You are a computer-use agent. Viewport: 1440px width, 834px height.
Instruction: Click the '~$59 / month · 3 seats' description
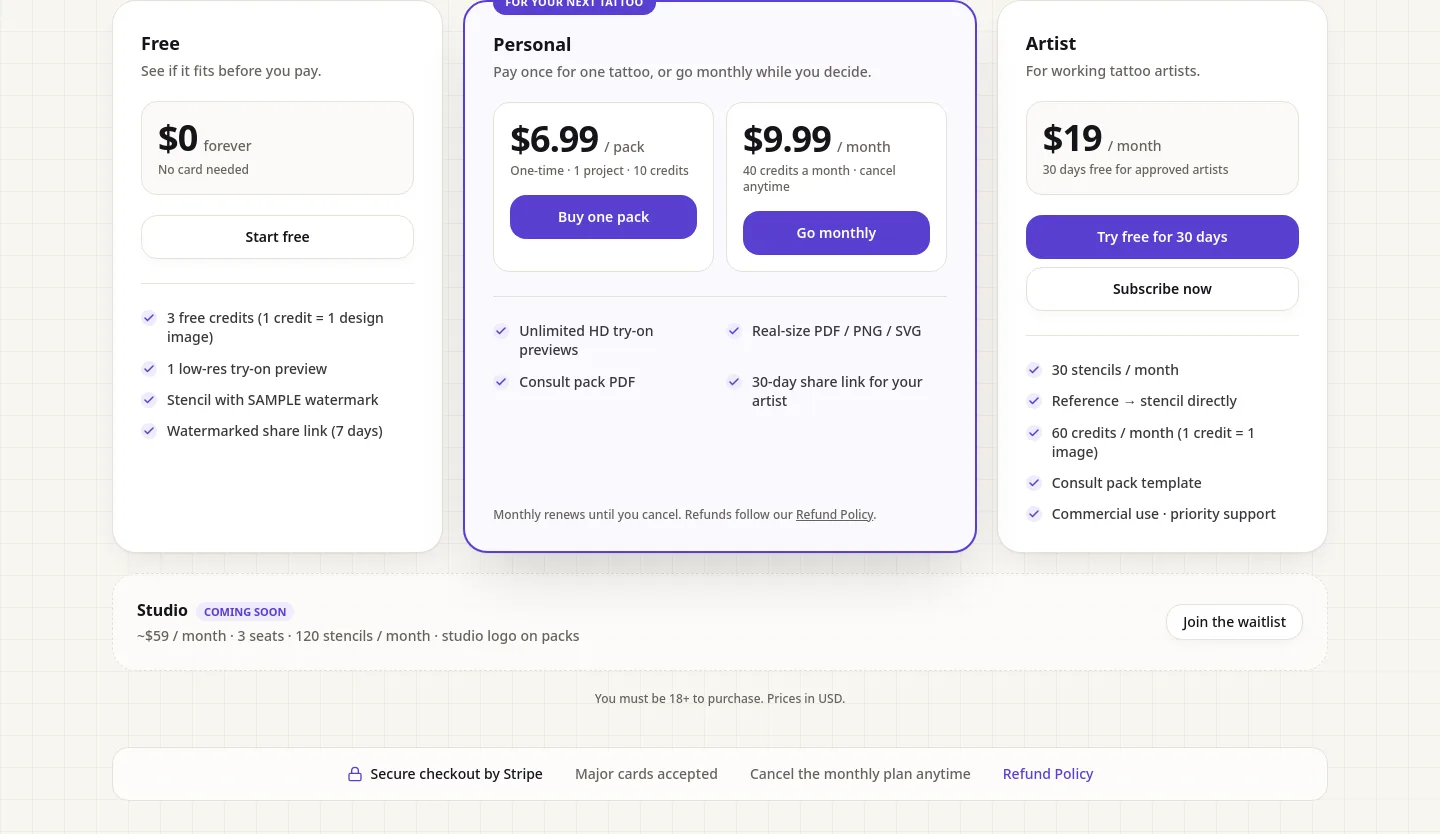358,636
